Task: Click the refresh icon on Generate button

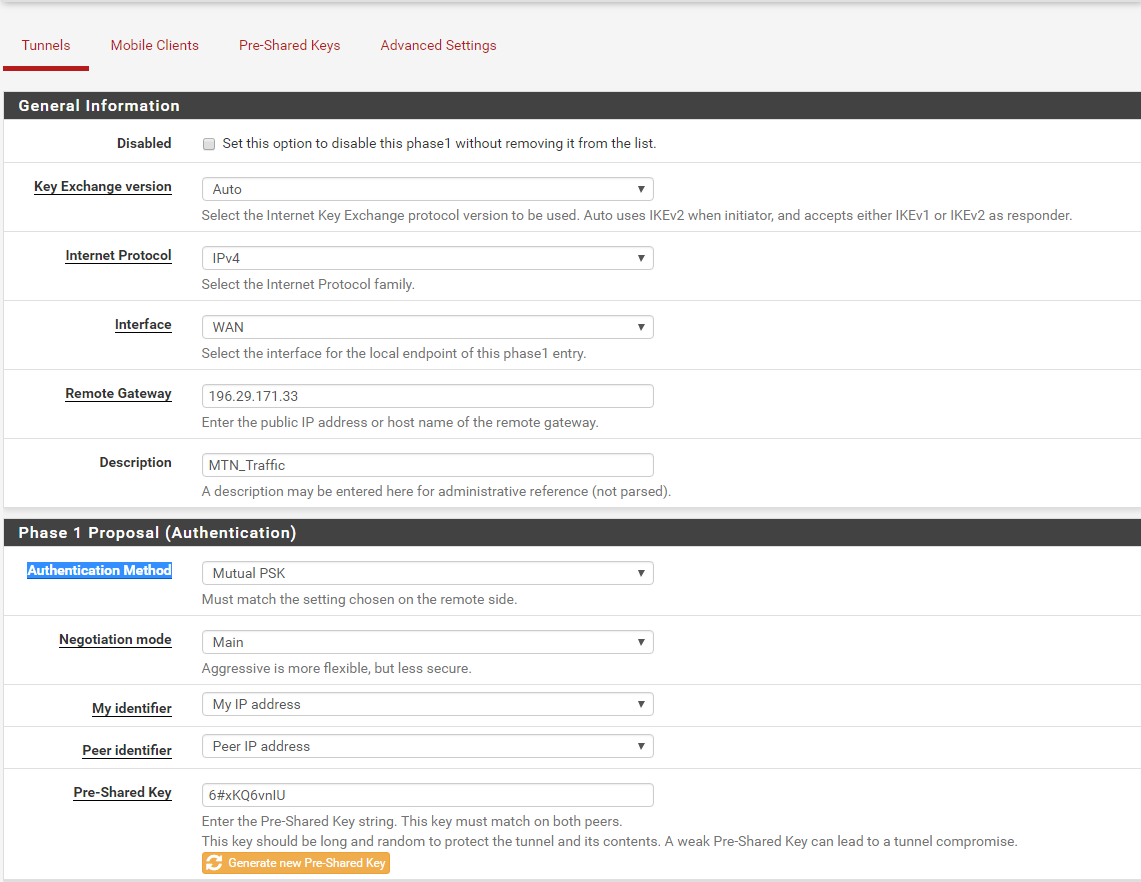Action: (x=214, y=863)
